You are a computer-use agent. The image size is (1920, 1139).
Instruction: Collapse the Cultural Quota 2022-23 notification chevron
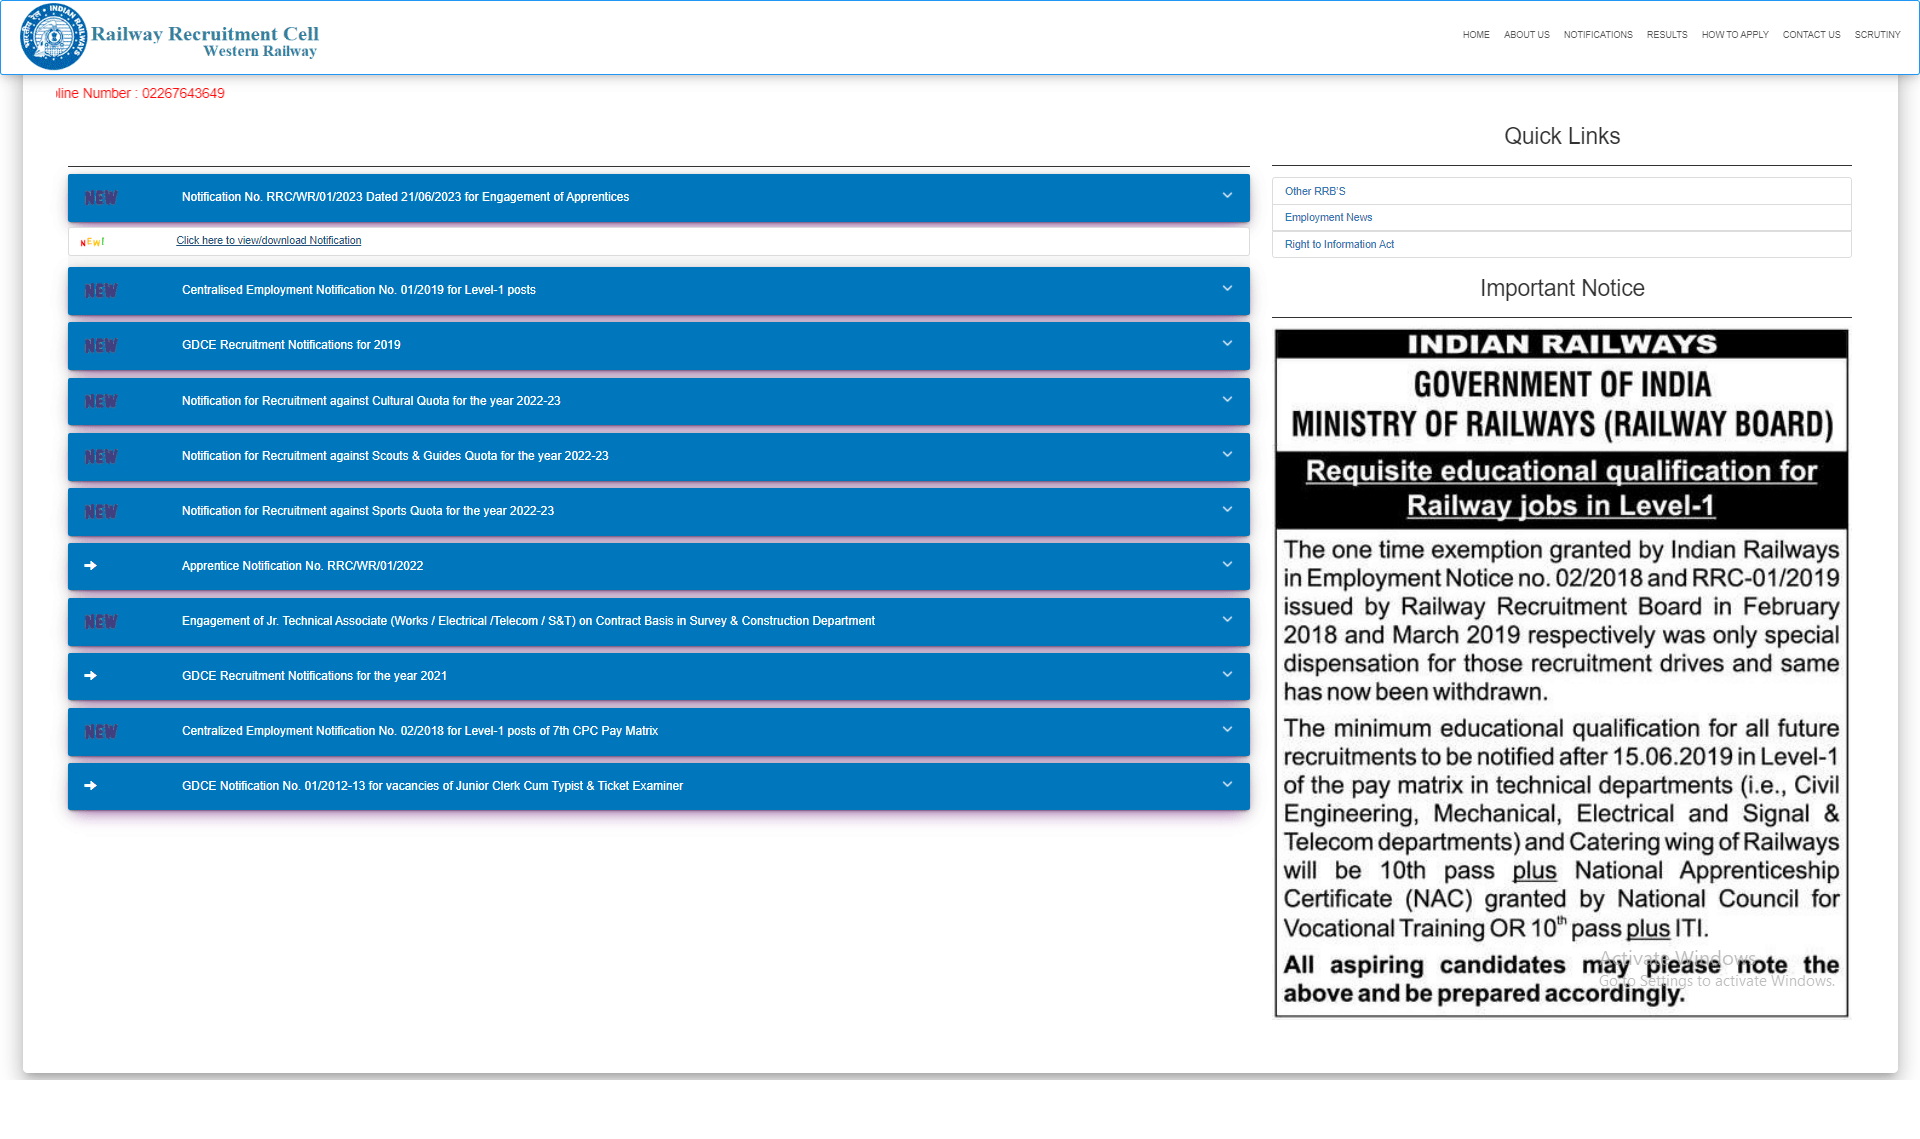[x=1228, y=400]
